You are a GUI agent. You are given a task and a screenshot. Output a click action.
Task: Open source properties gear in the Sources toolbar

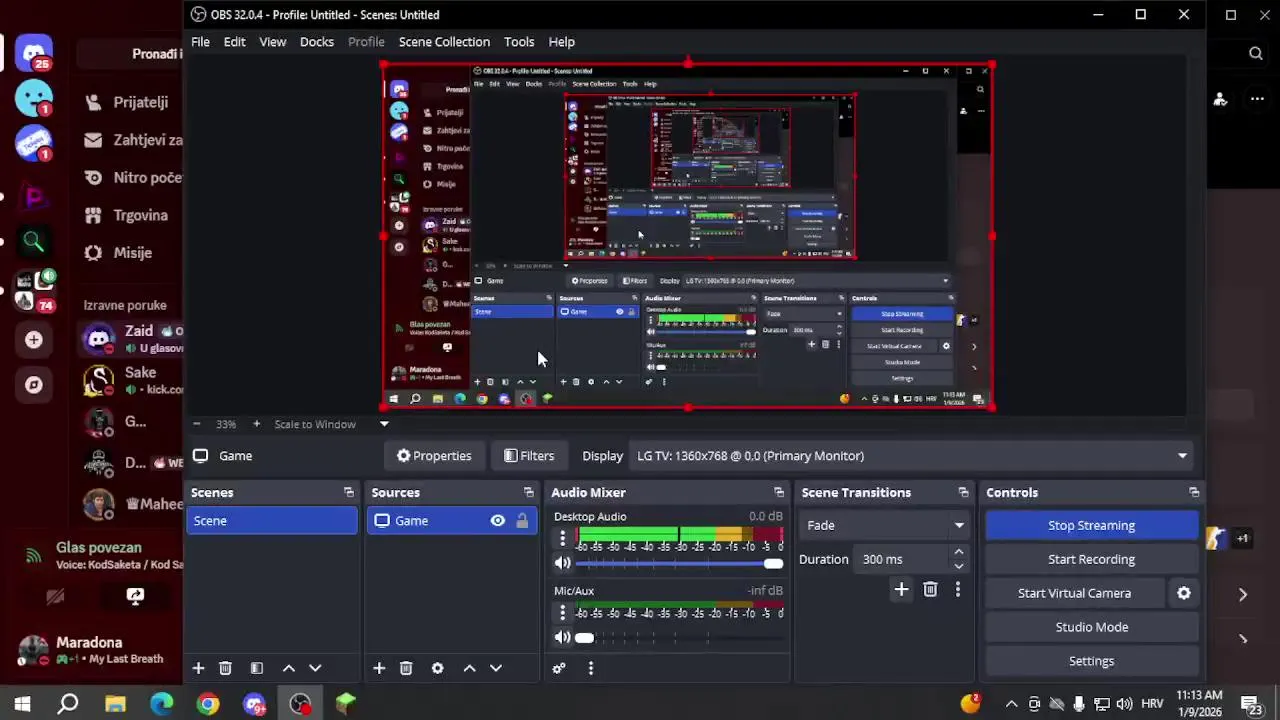click(437, 668)
